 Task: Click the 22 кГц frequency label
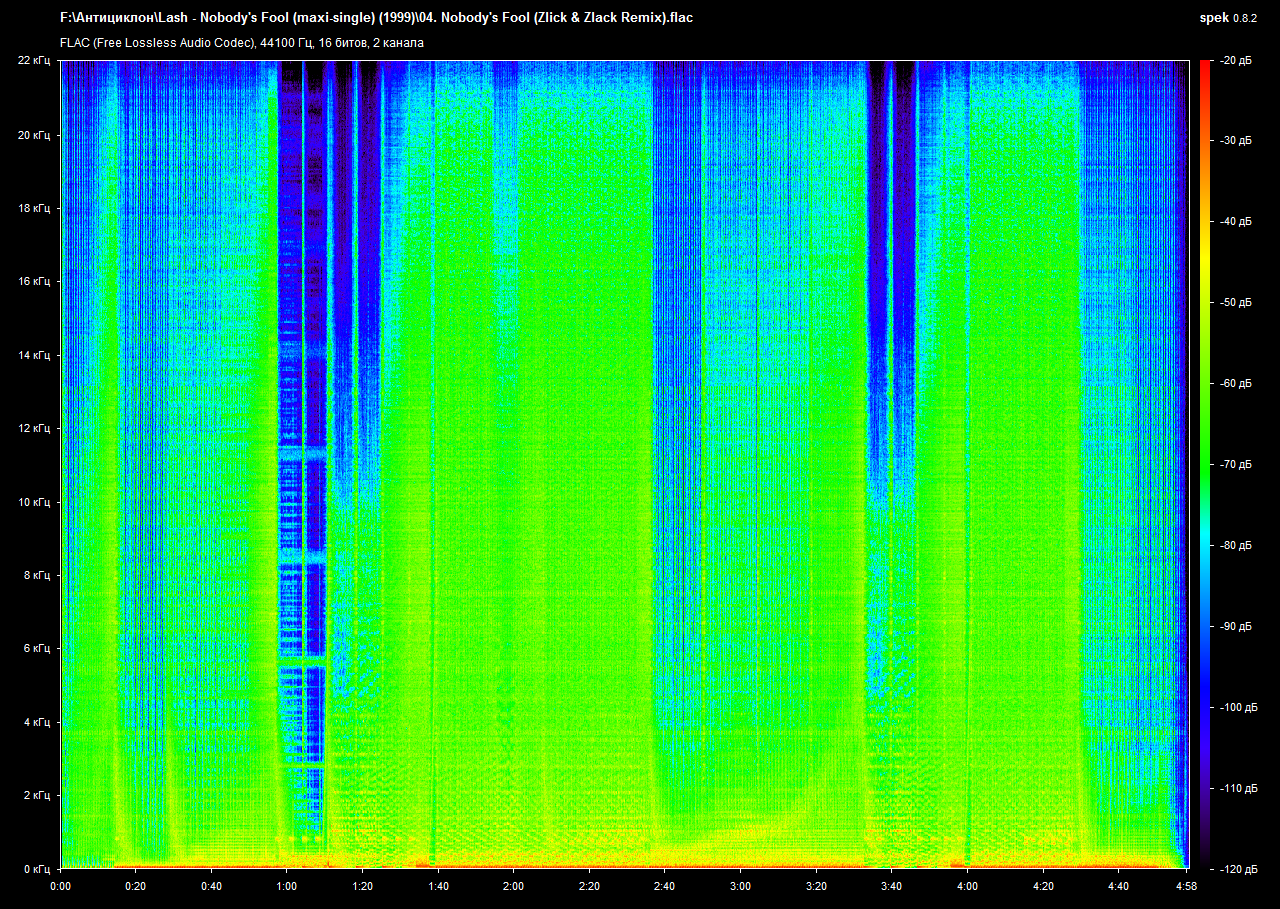click(33, 61)
